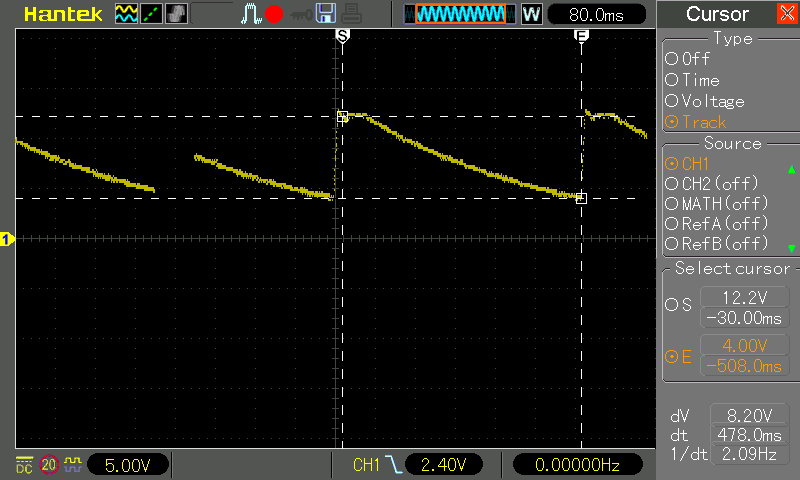Close the Cursor menu panel
800x480 pixels.
click(x=787, y=14)
